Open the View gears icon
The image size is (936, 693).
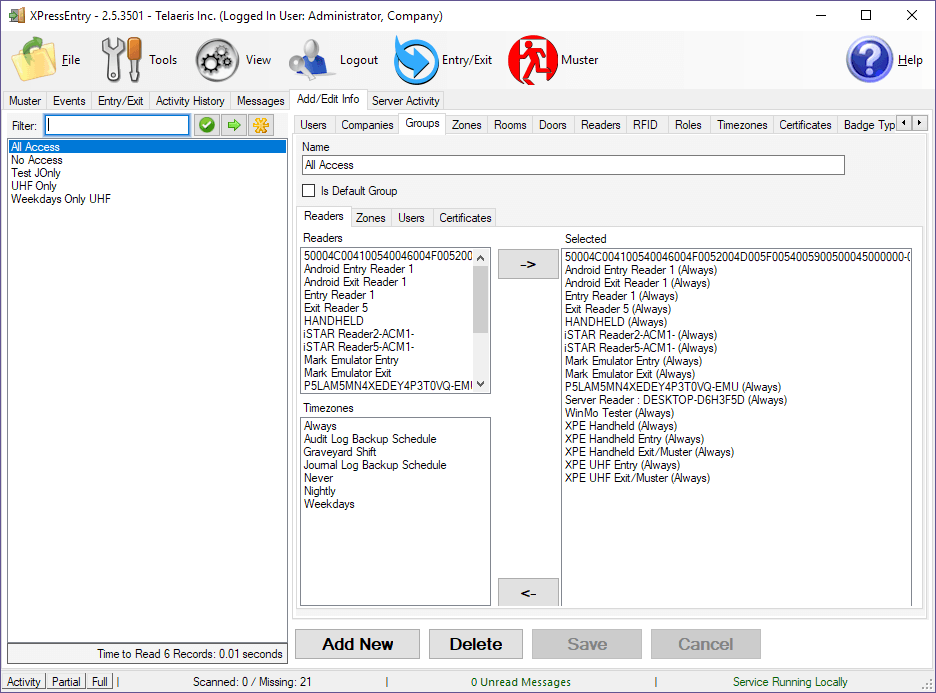click(x=216, y=60)
